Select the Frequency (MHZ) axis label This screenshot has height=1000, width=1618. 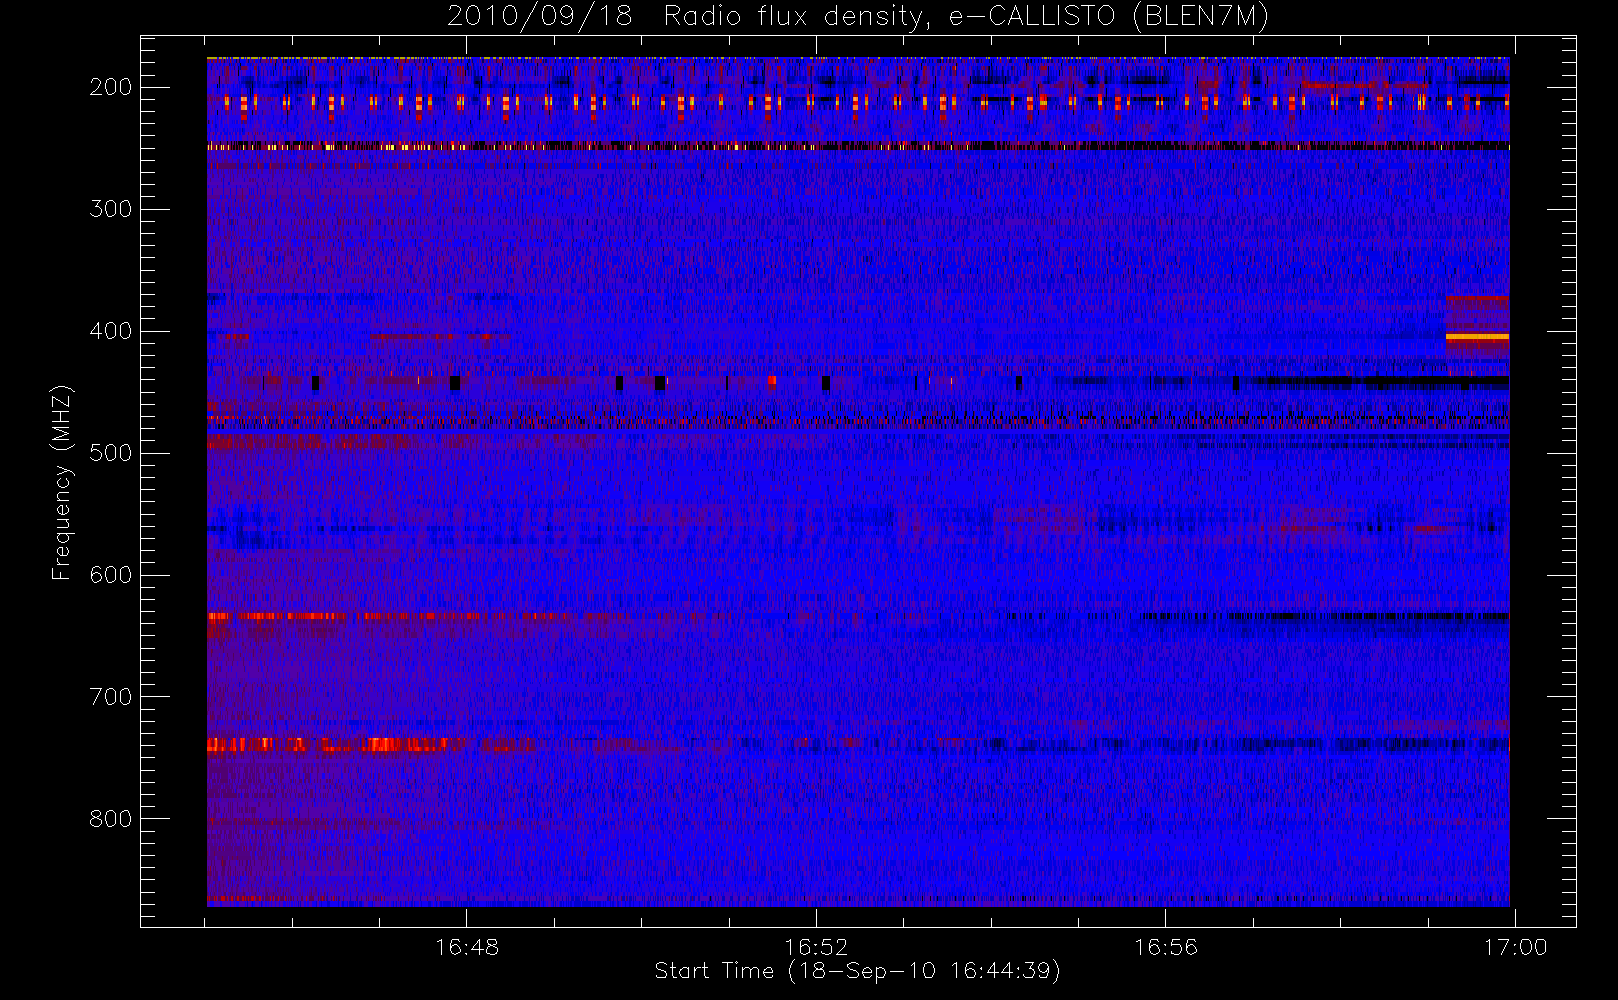pyautogui.click(x=62, y=482)
